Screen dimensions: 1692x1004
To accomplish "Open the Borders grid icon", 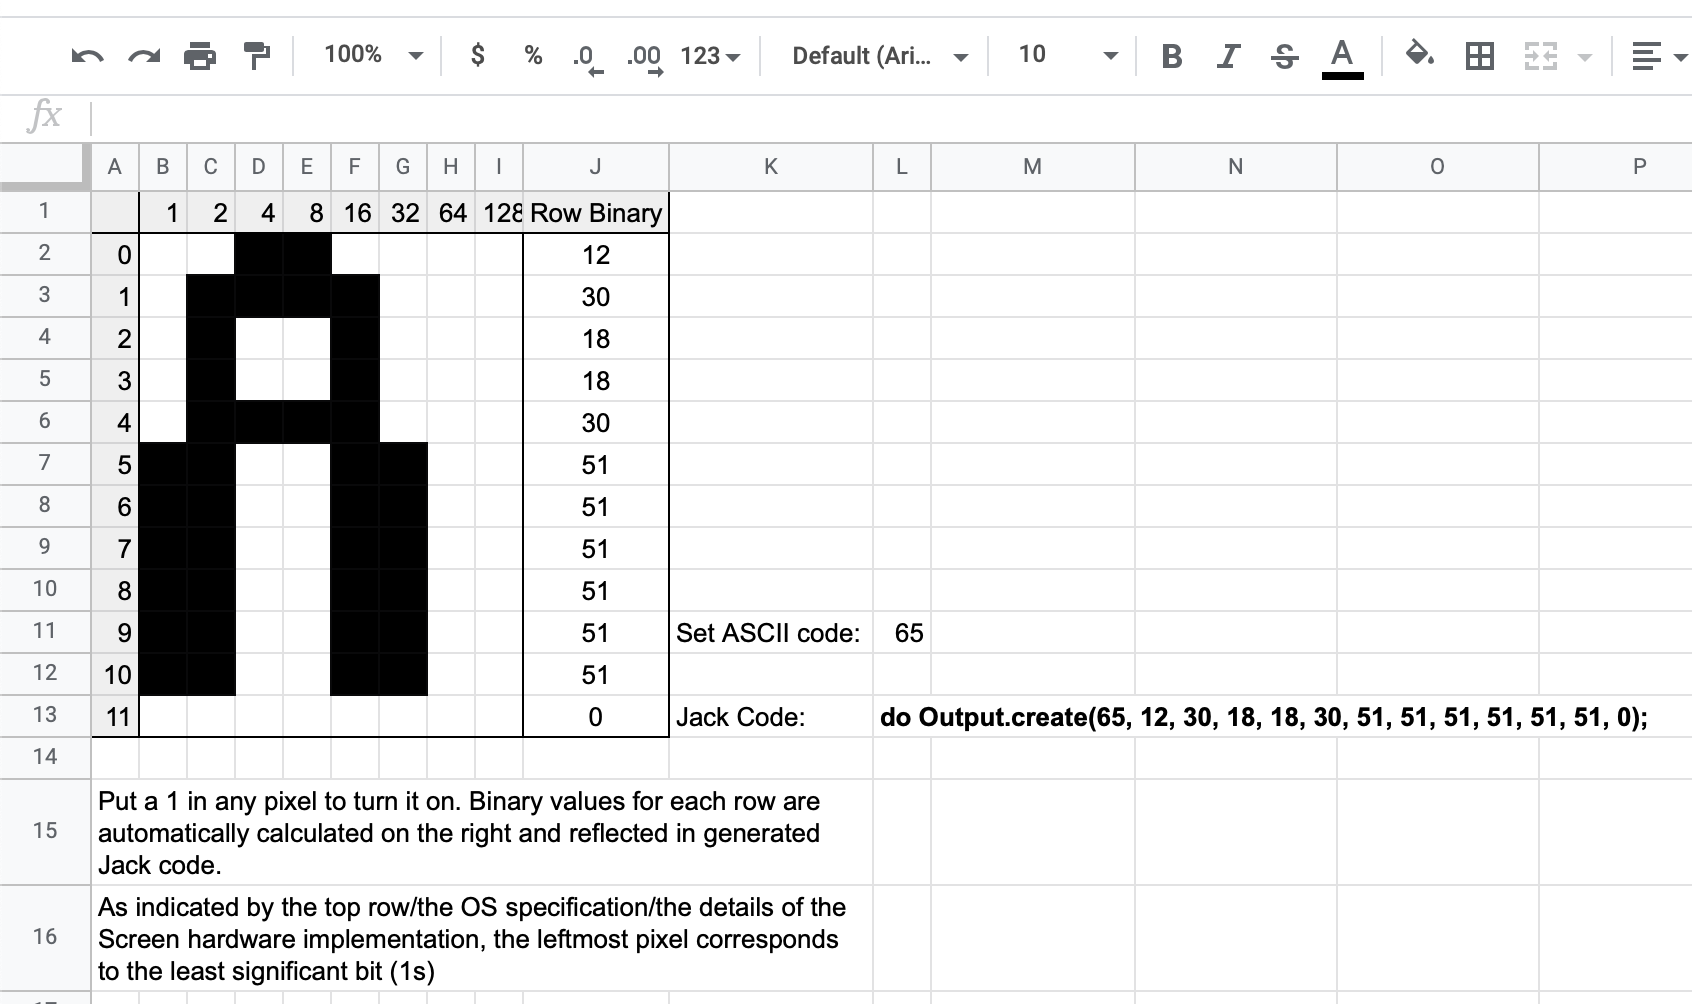I will point(1479,56).
